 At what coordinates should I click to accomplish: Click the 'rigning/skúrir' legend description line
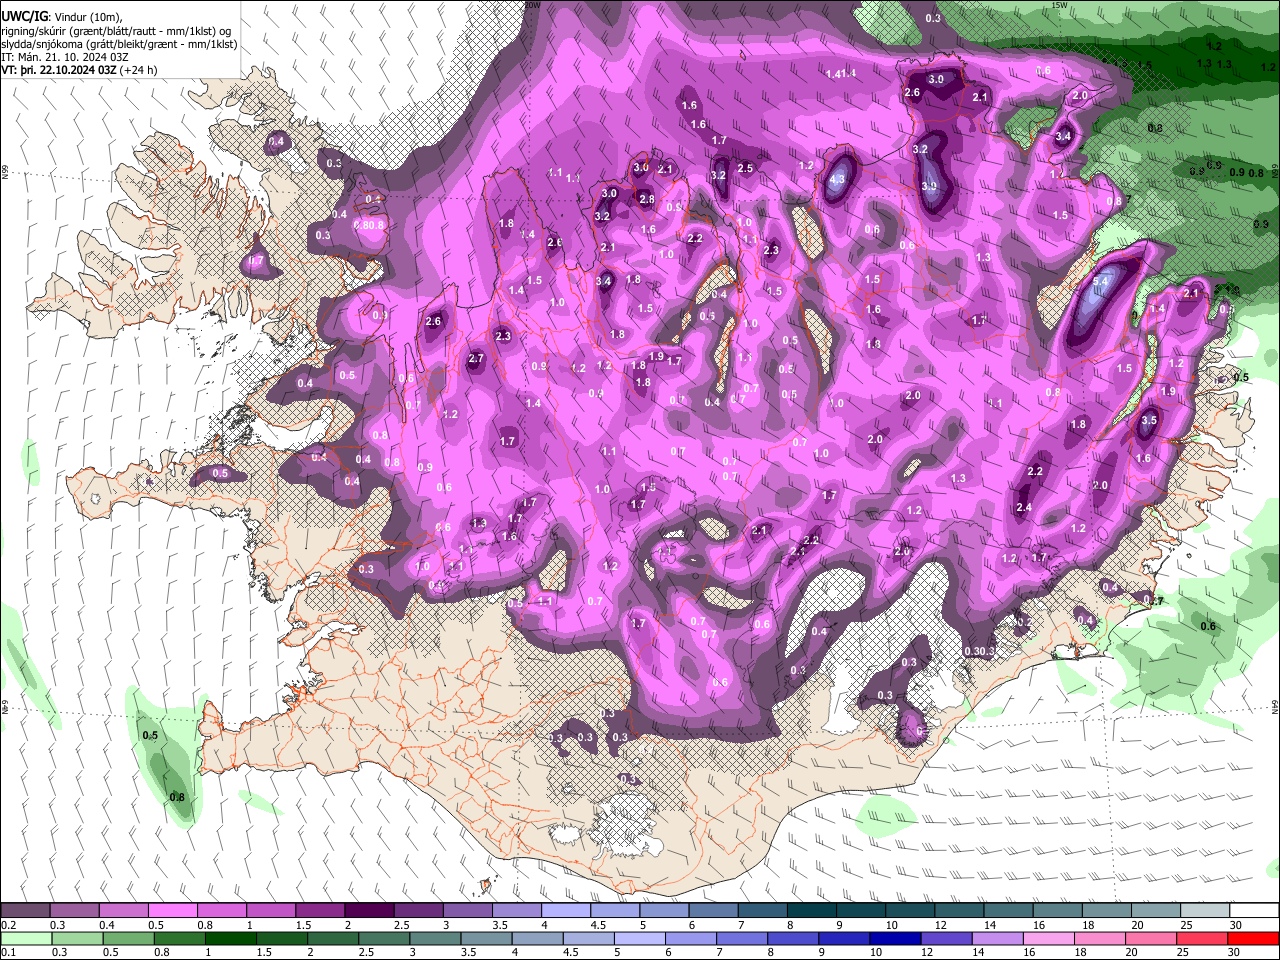tap(117, 31)
